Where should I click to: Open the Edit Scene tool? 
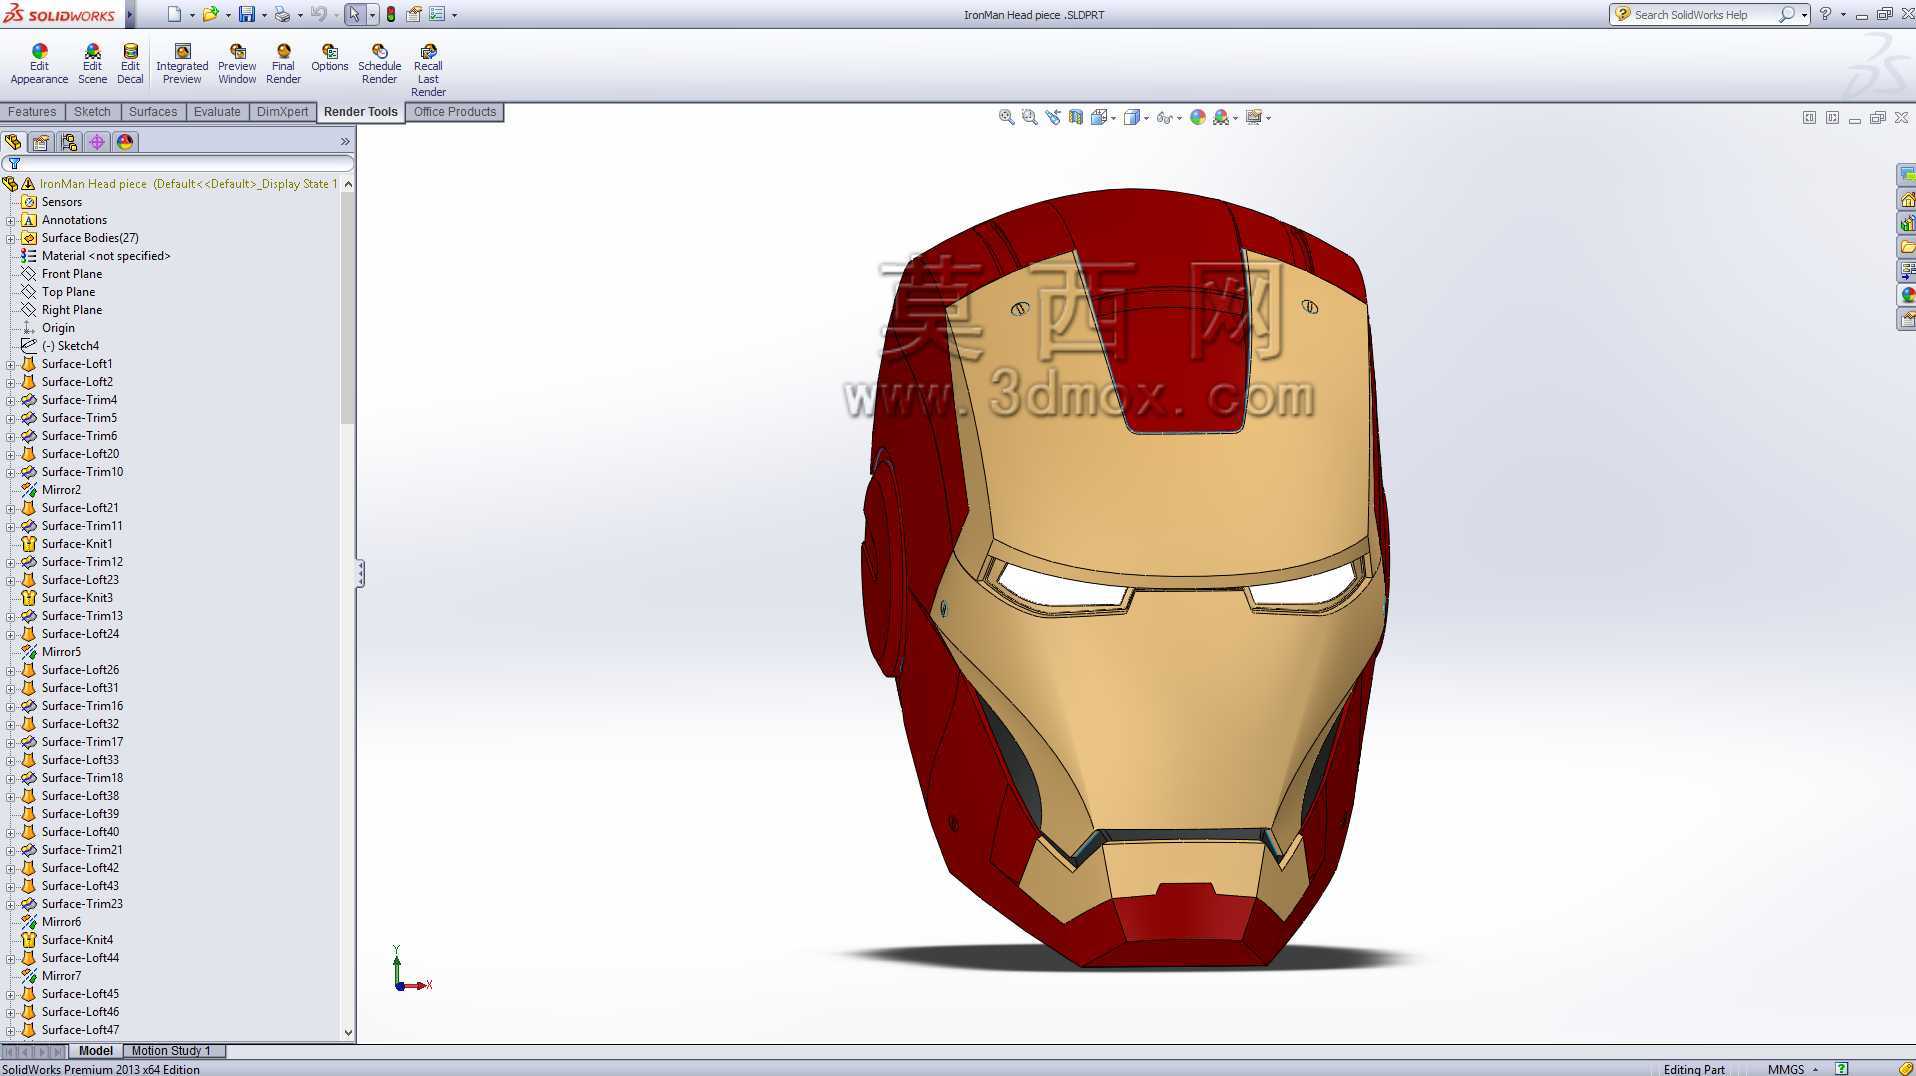[92, 64]
